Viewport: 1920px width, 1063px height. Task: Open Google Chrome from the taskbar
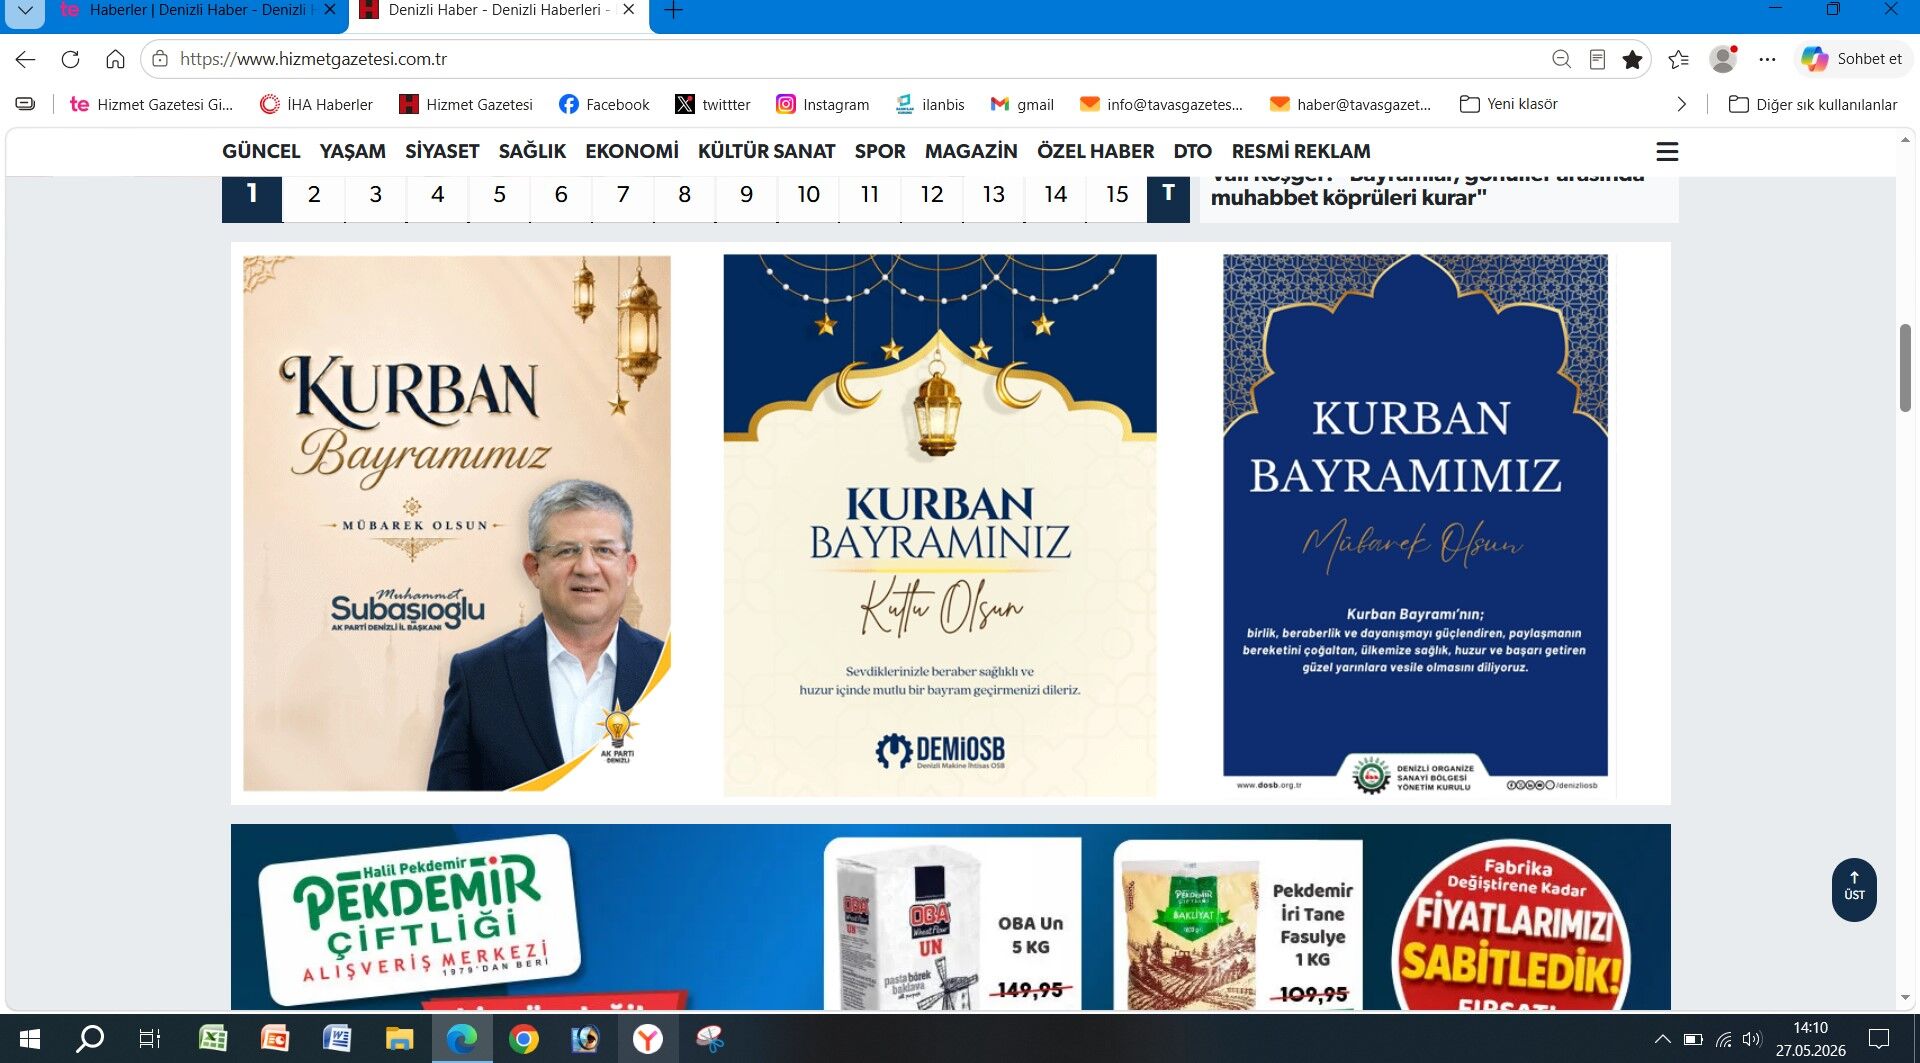click(x=523, y=1039)
